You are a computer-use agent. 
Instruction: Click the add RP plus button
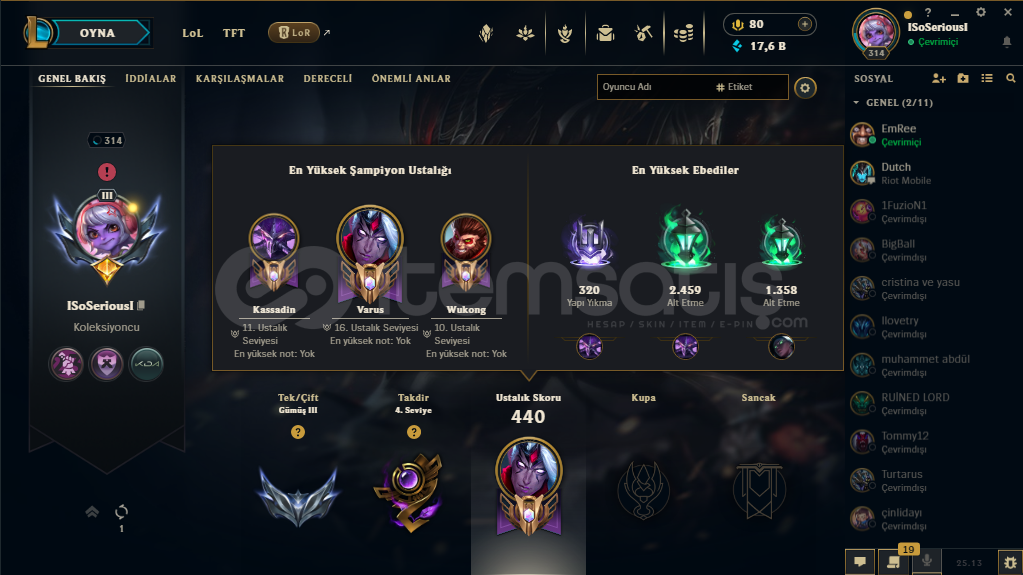point(804,24)
